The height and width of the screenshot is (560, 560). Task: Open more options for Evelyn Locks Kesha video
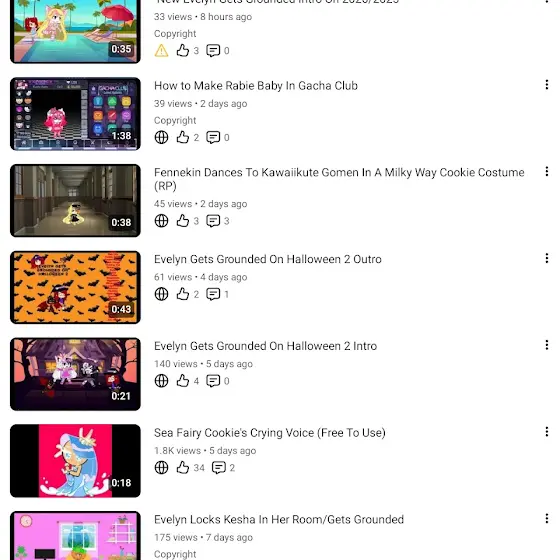pos(547,519)
